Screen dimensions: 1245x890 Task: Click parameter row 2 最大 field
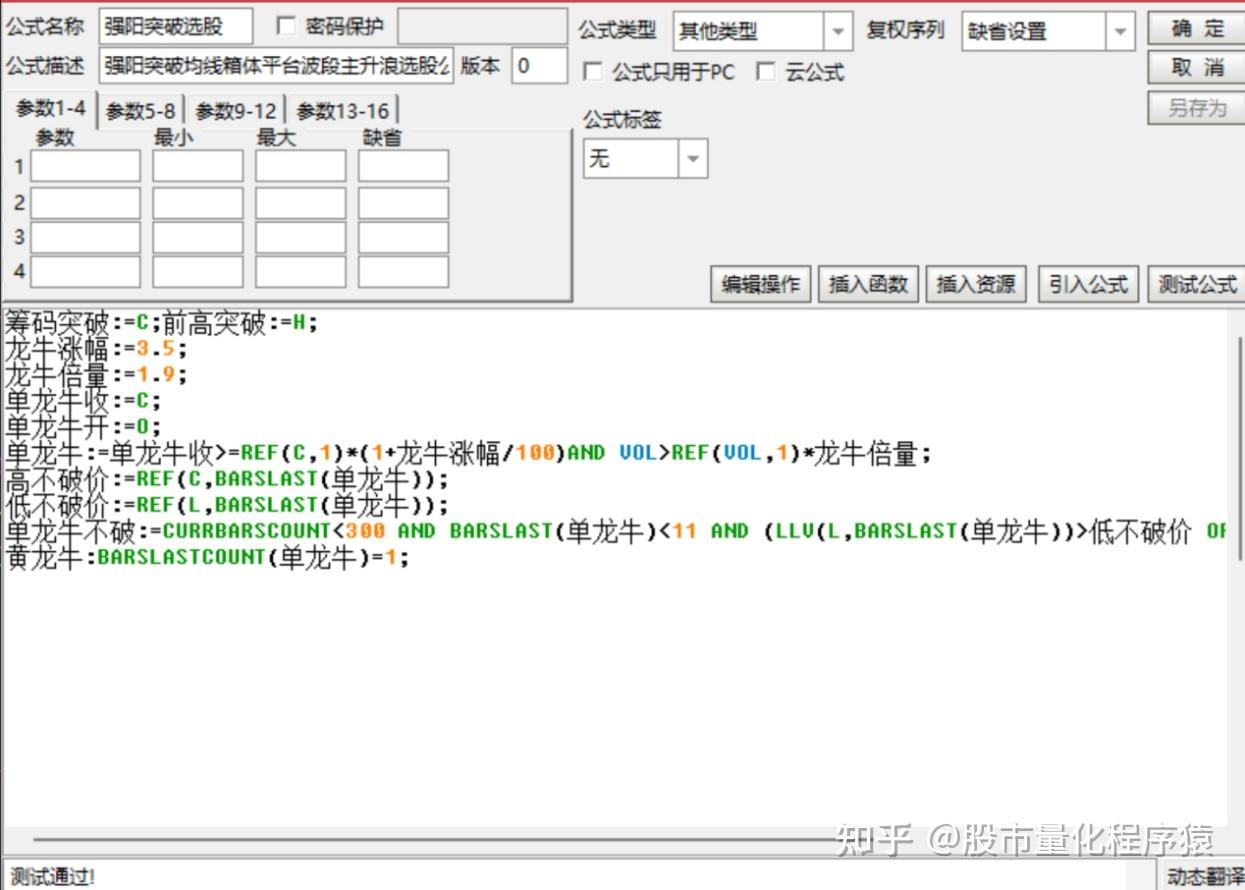300,203
